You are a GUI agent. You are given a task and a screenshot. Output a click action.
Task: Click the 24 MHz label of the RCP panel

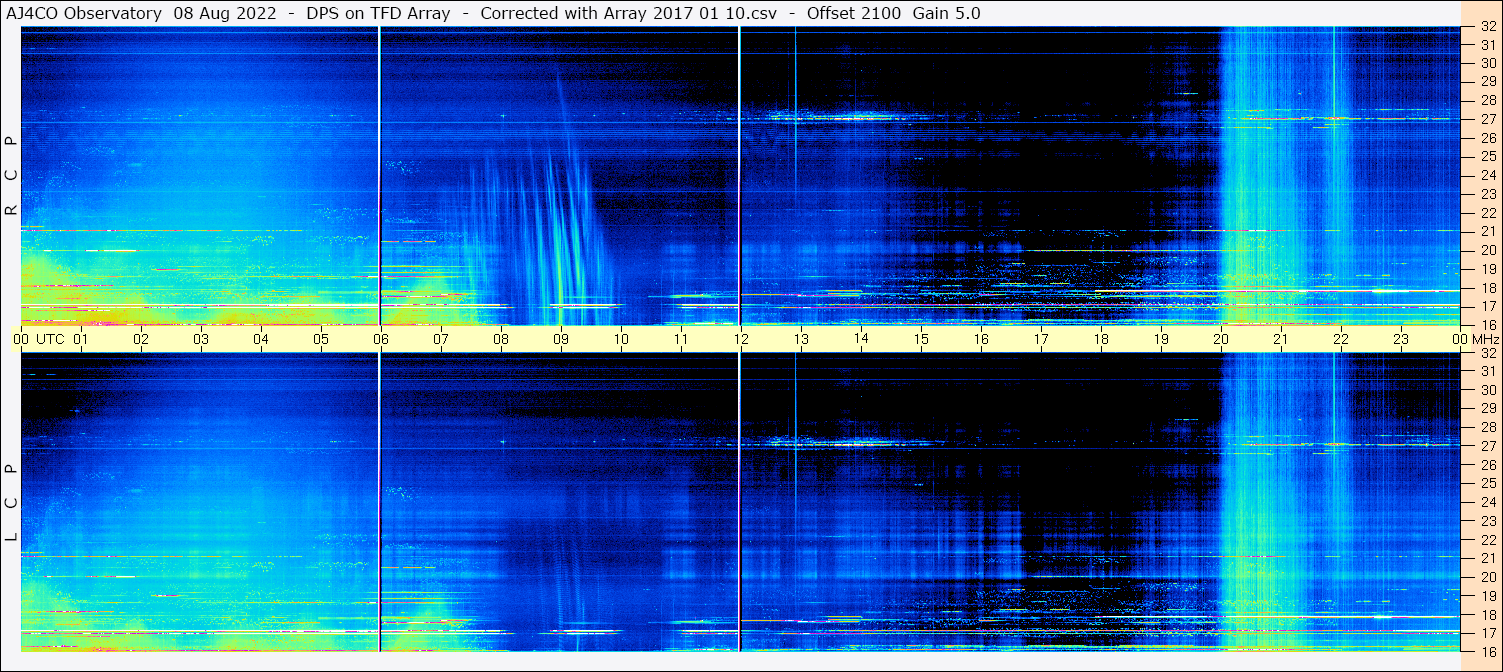click(x=1487, y=175)
